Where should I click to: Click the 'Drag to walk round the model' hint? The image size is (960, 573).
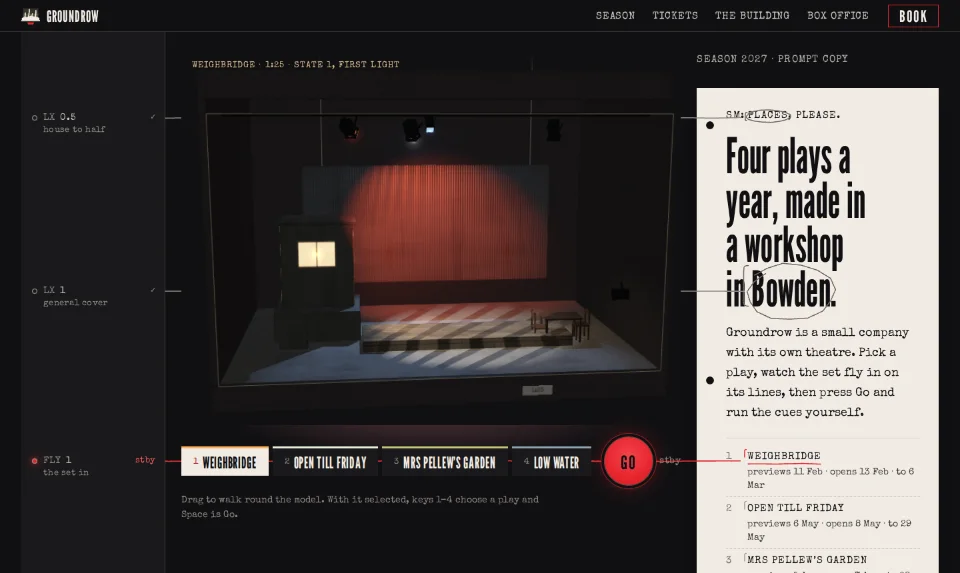point(360,507)
